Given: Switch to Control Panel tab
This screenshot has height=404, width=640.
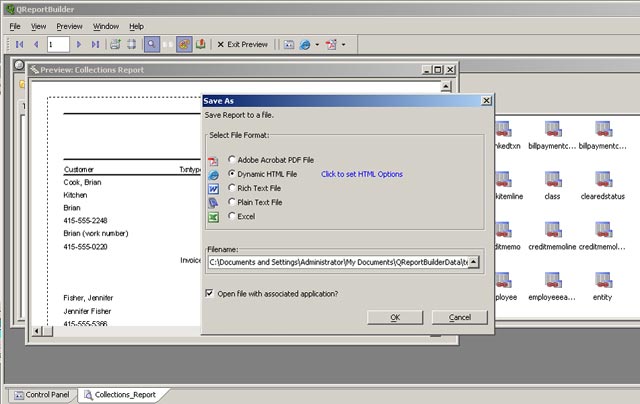Looking at the screenshot, I should click(42, 395).
